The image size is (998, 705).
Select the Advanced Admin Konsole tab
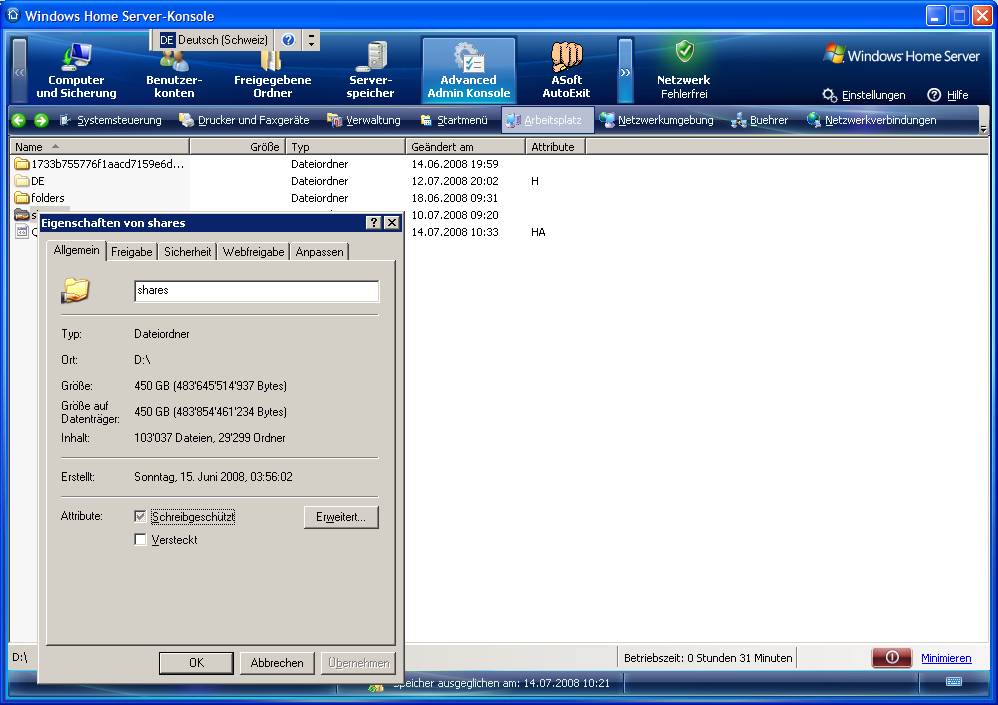coord(468,70)
